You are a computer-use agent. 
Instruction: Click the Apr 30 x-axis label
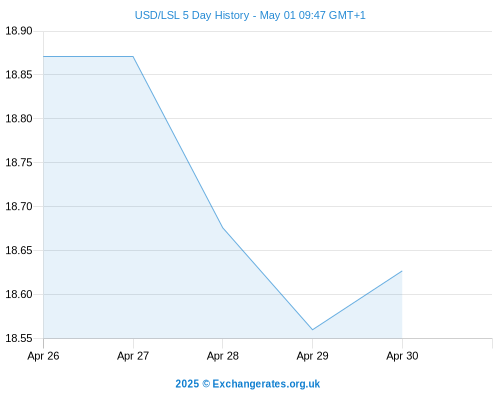point(402,356)
